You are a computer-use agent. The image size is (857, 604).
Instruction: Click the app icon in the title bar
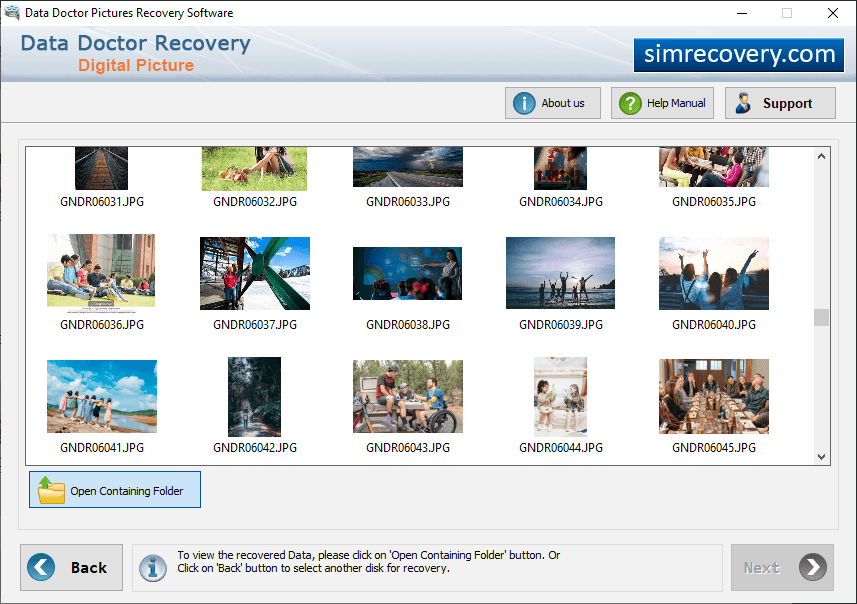coord(12,12)
